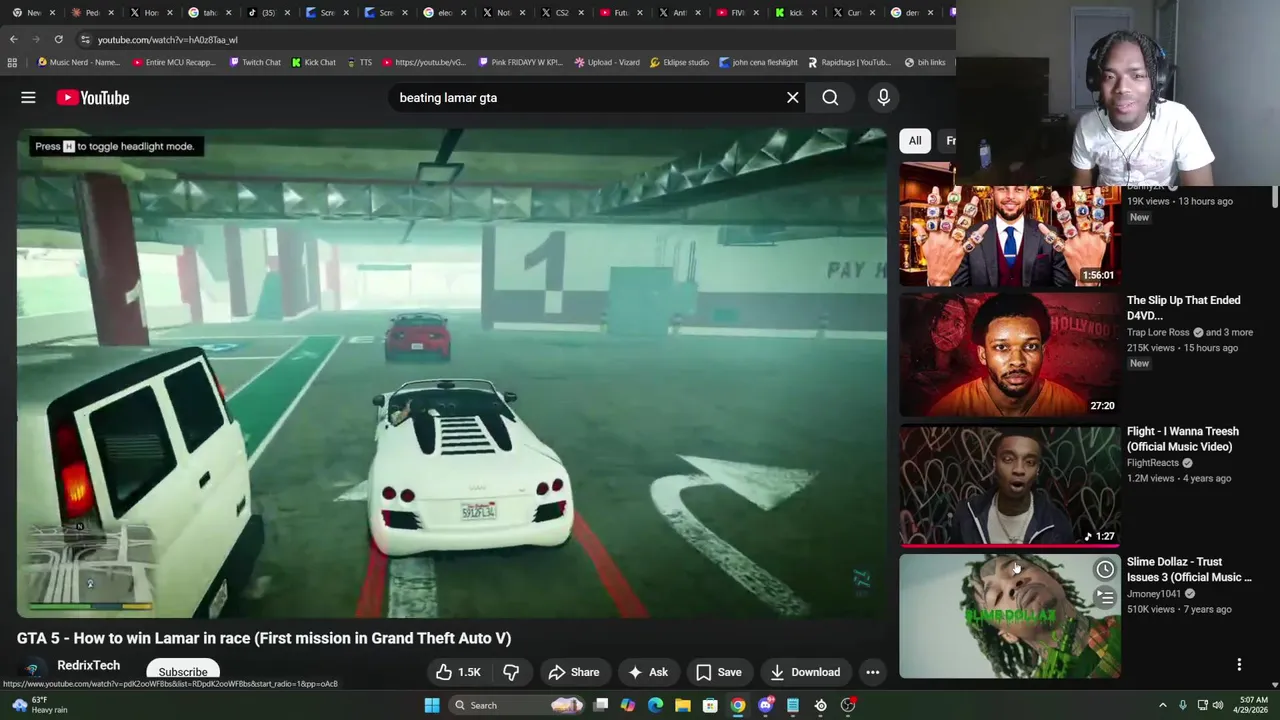The image size is (1280, 720).
Task: Clear the search box with the X
Action: click(x=792, y=97)
